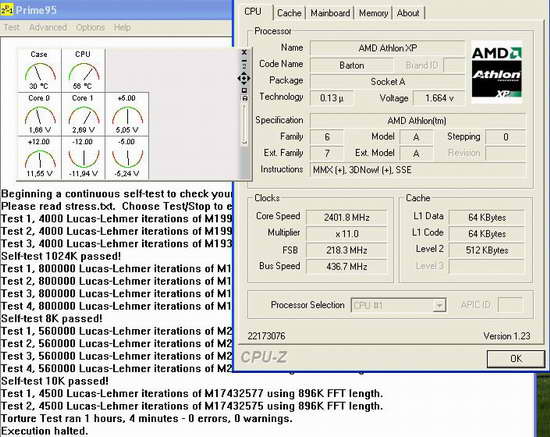
Task: Click the CPU temperature gauge
Action: tap(83, 70)
